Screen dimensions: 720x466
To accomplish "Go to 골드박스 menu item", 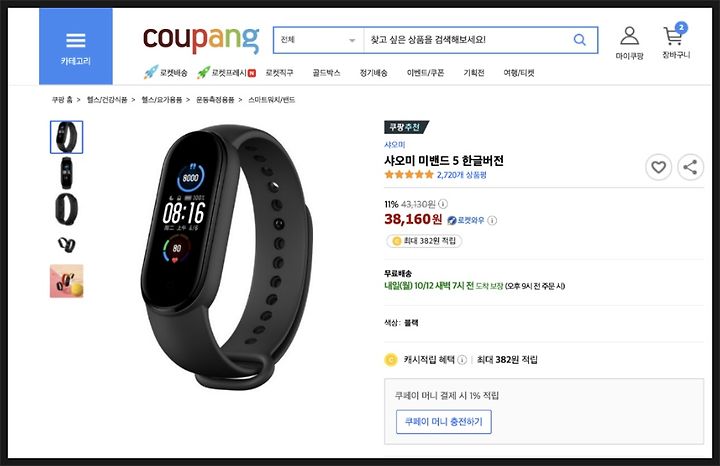I will pyautogui.click(x=326, y=73).
